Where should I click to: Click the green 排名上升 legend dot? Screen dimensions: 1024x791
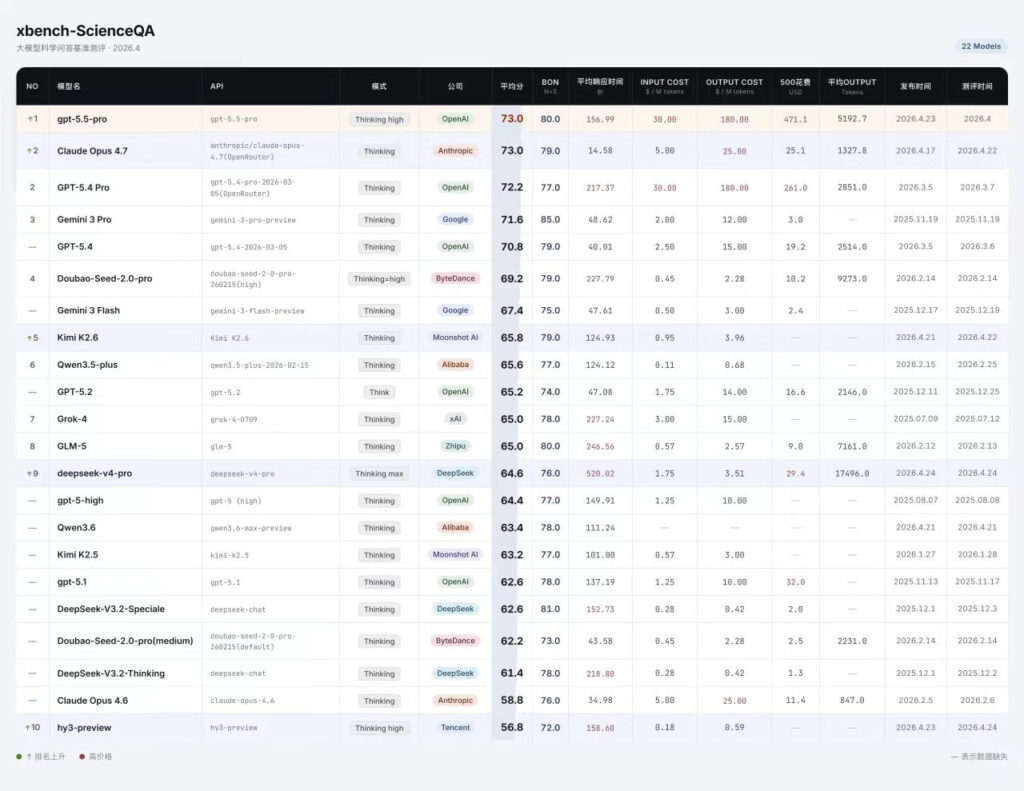(19, 756)
